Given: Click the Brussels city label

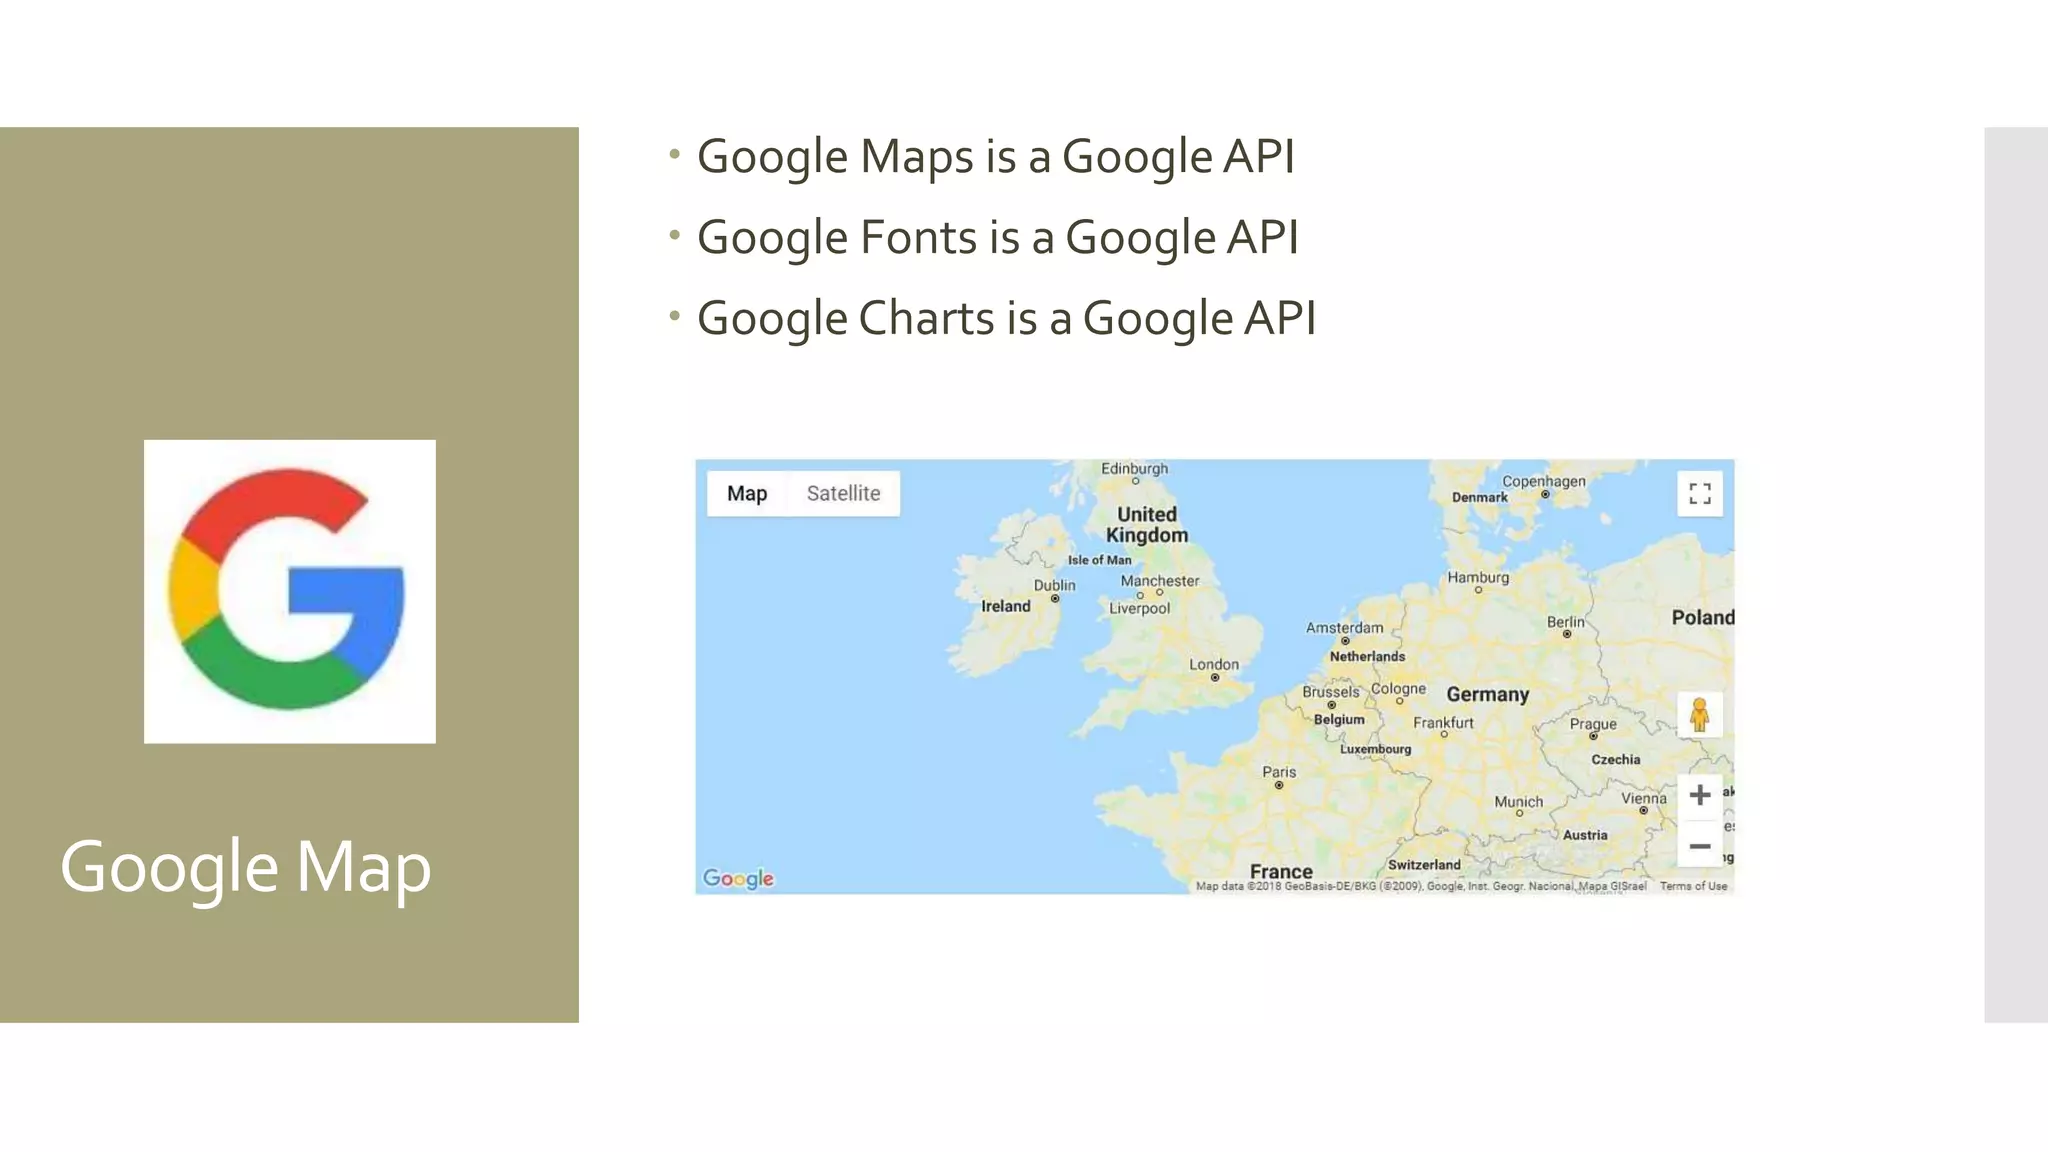Looking at the screenshot, I should [x=1330, y=691].
